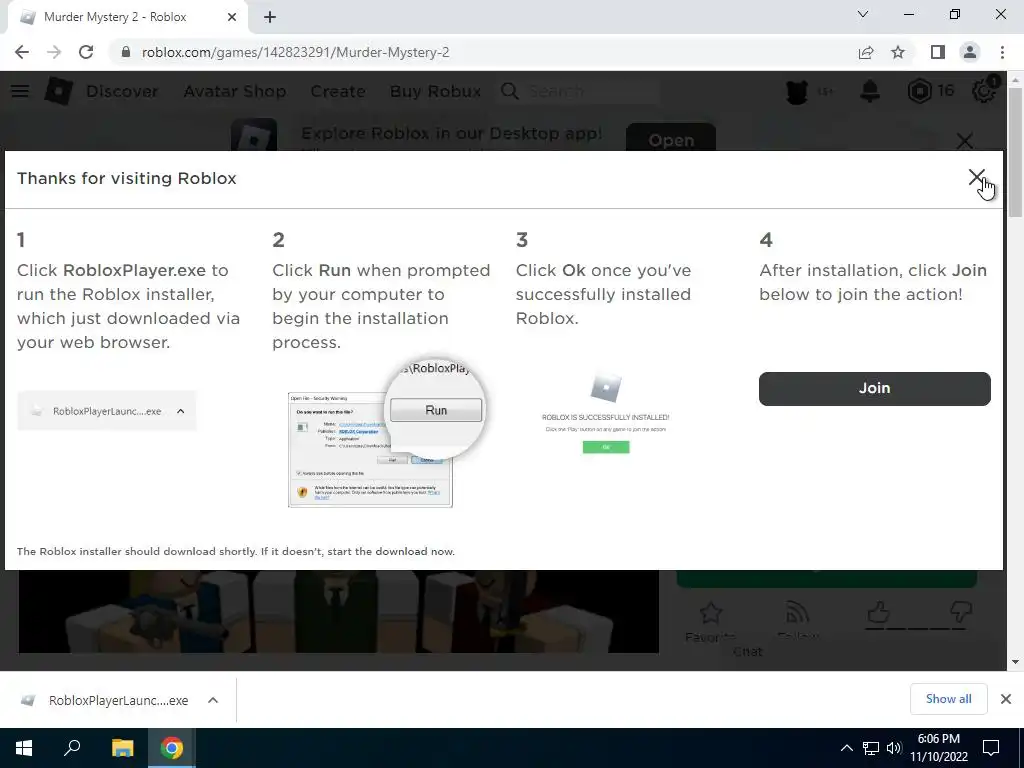This screenshot has width=1024, height=768.
Task: Open Roblox notifications bell
Action: 870,91
